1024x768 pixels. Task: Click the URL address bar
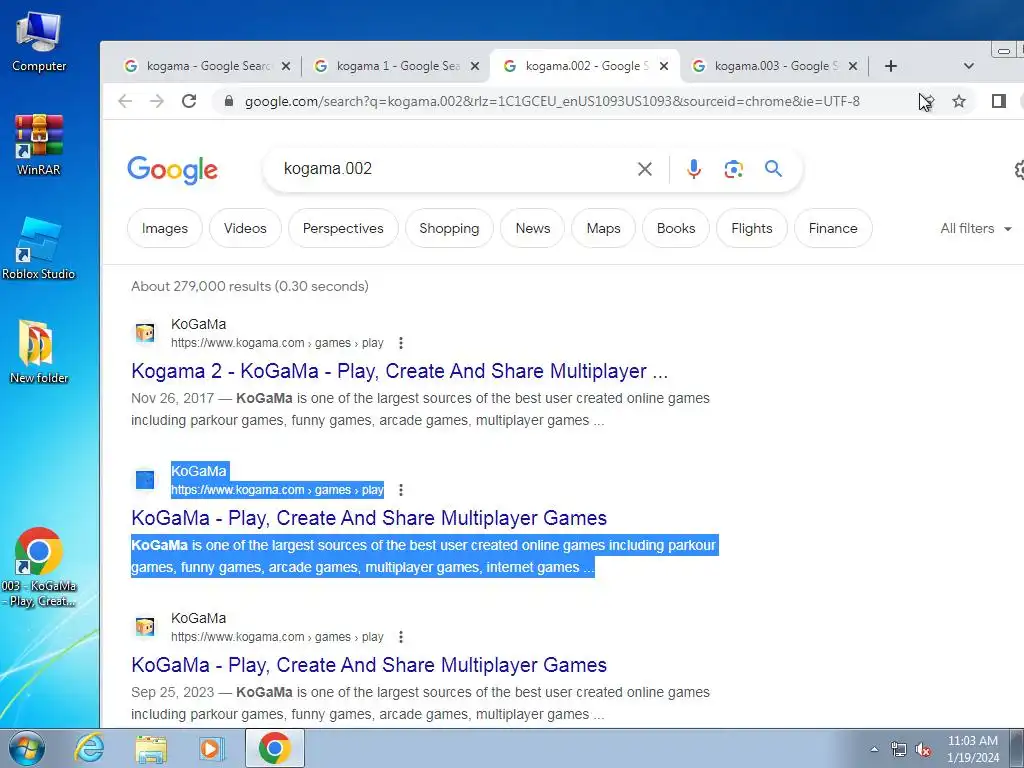[552, 101]
